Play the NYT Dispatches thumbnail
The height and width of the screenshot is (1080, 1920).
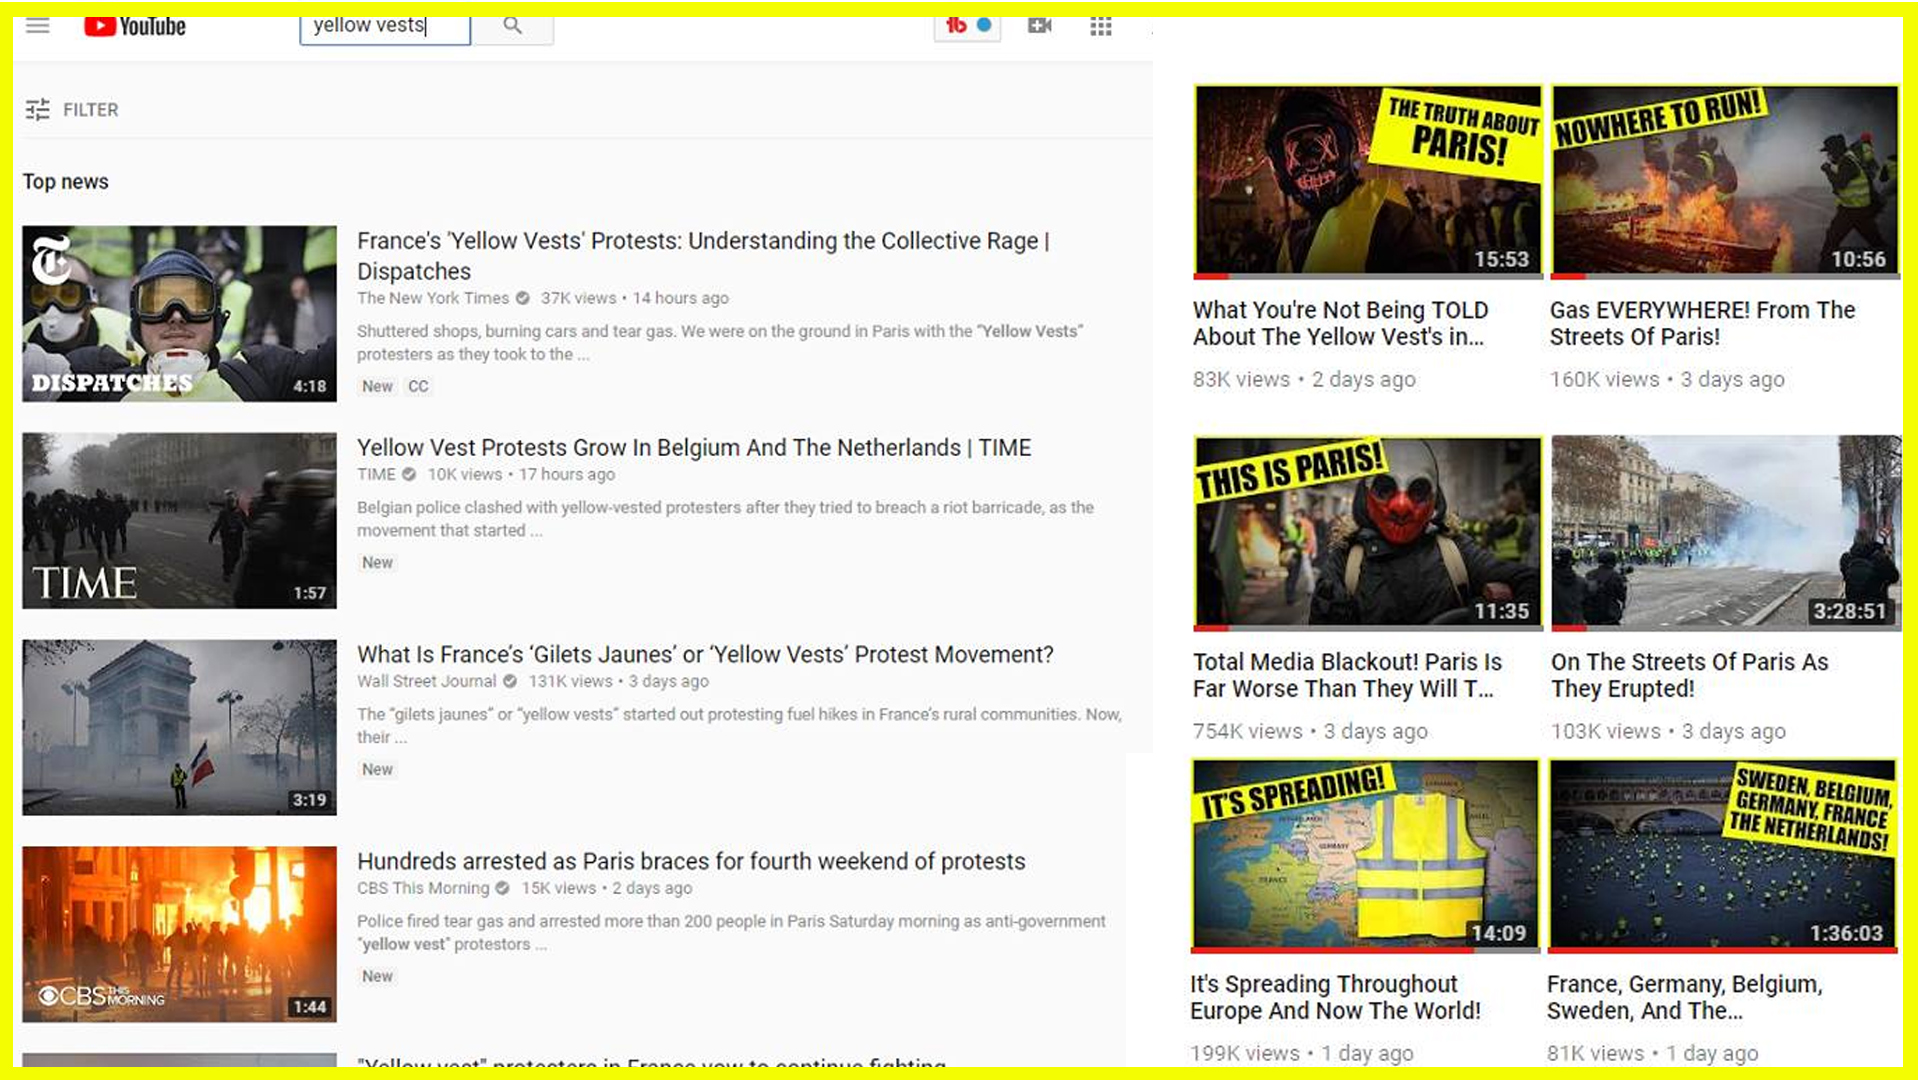click(180, 314)
